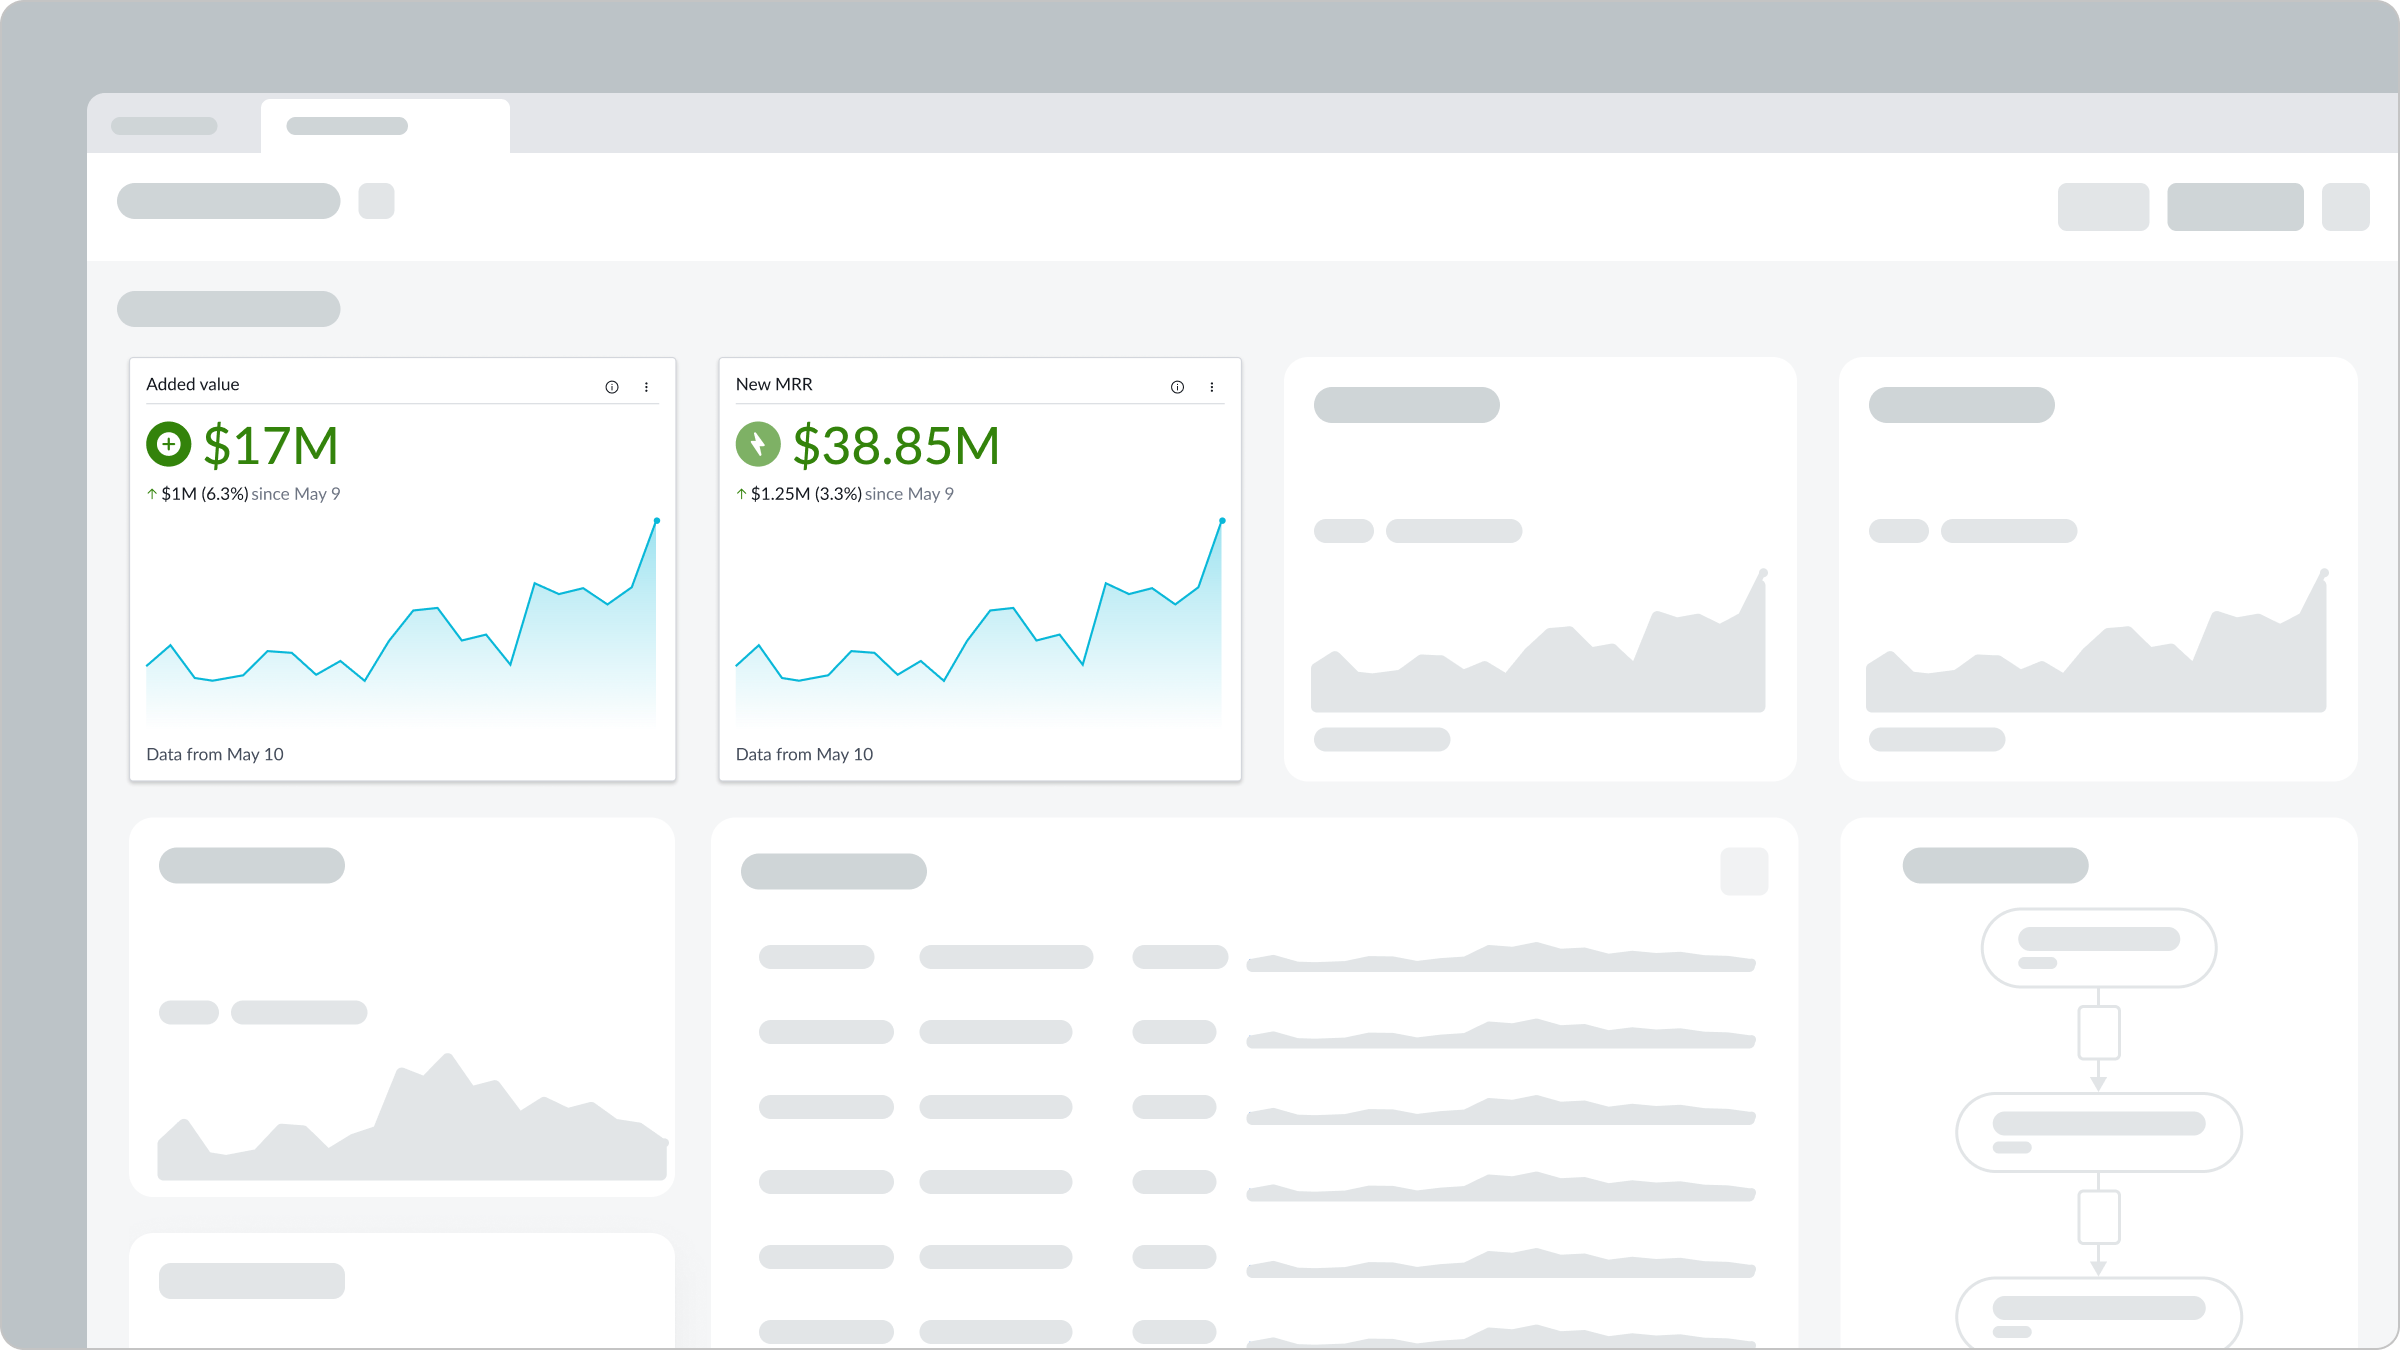Click the highlighted peak point on the New MRR chart
The height and width of the screenshot is (1350, 2400).
1221,521
